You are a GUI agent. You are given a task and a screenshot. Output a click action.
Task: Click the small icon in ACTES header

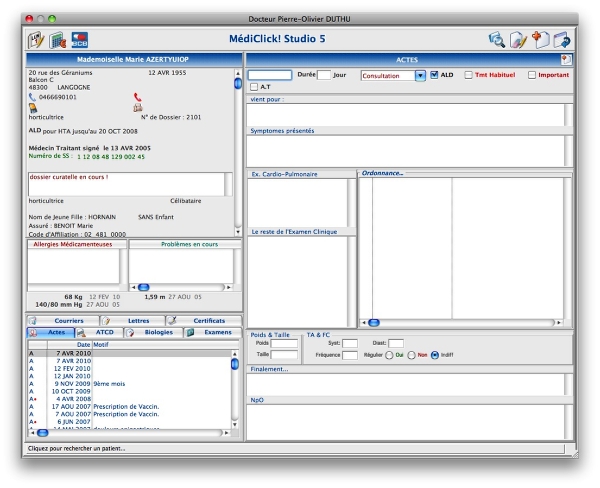(x=566, y=59)
